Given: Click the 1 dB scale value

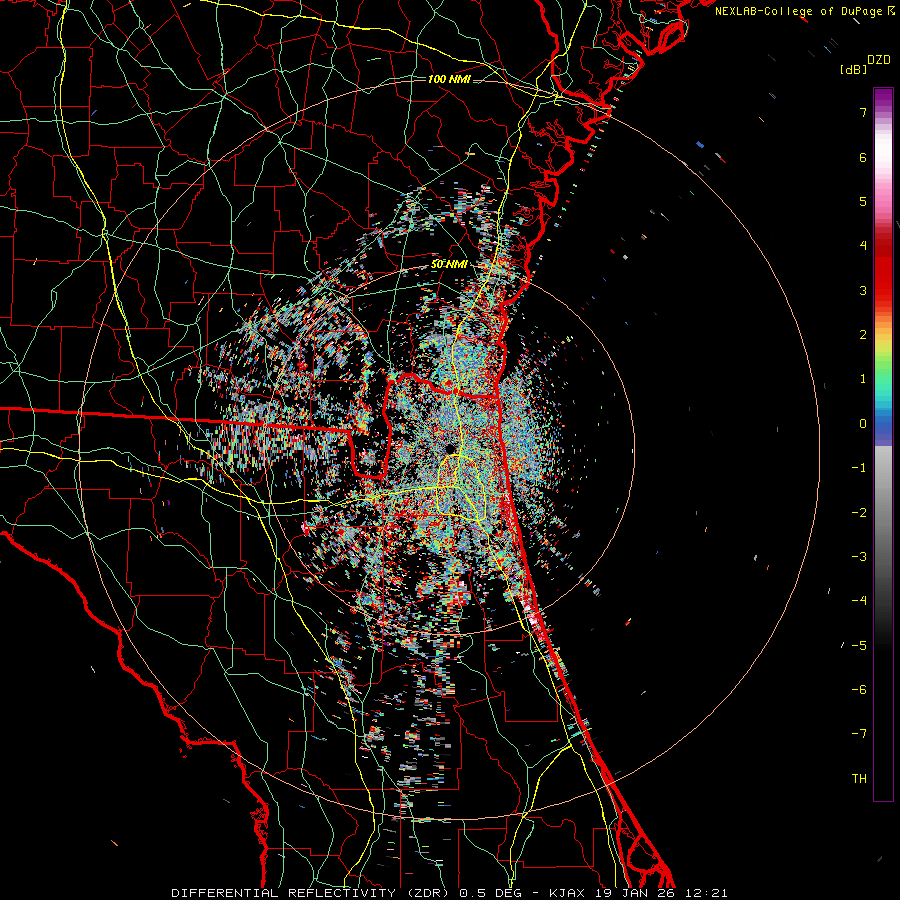Looking at the screenshot, I should (x=863, y=379).
